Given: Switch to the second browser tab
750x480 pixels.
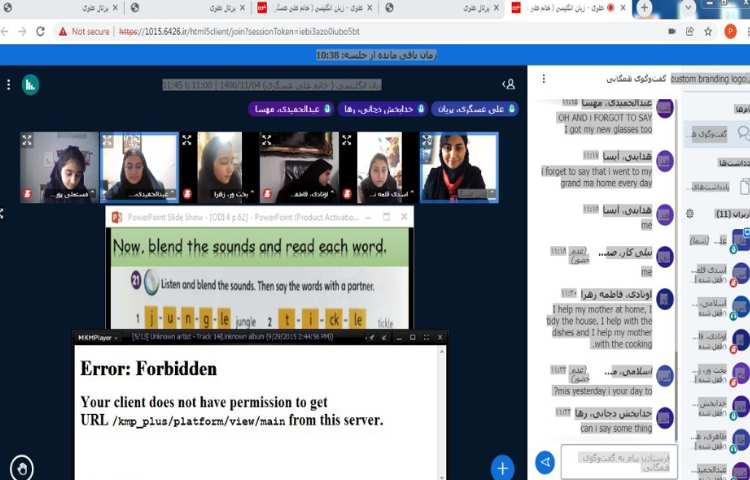Looking at the screenshot, I should coord(188,8).
